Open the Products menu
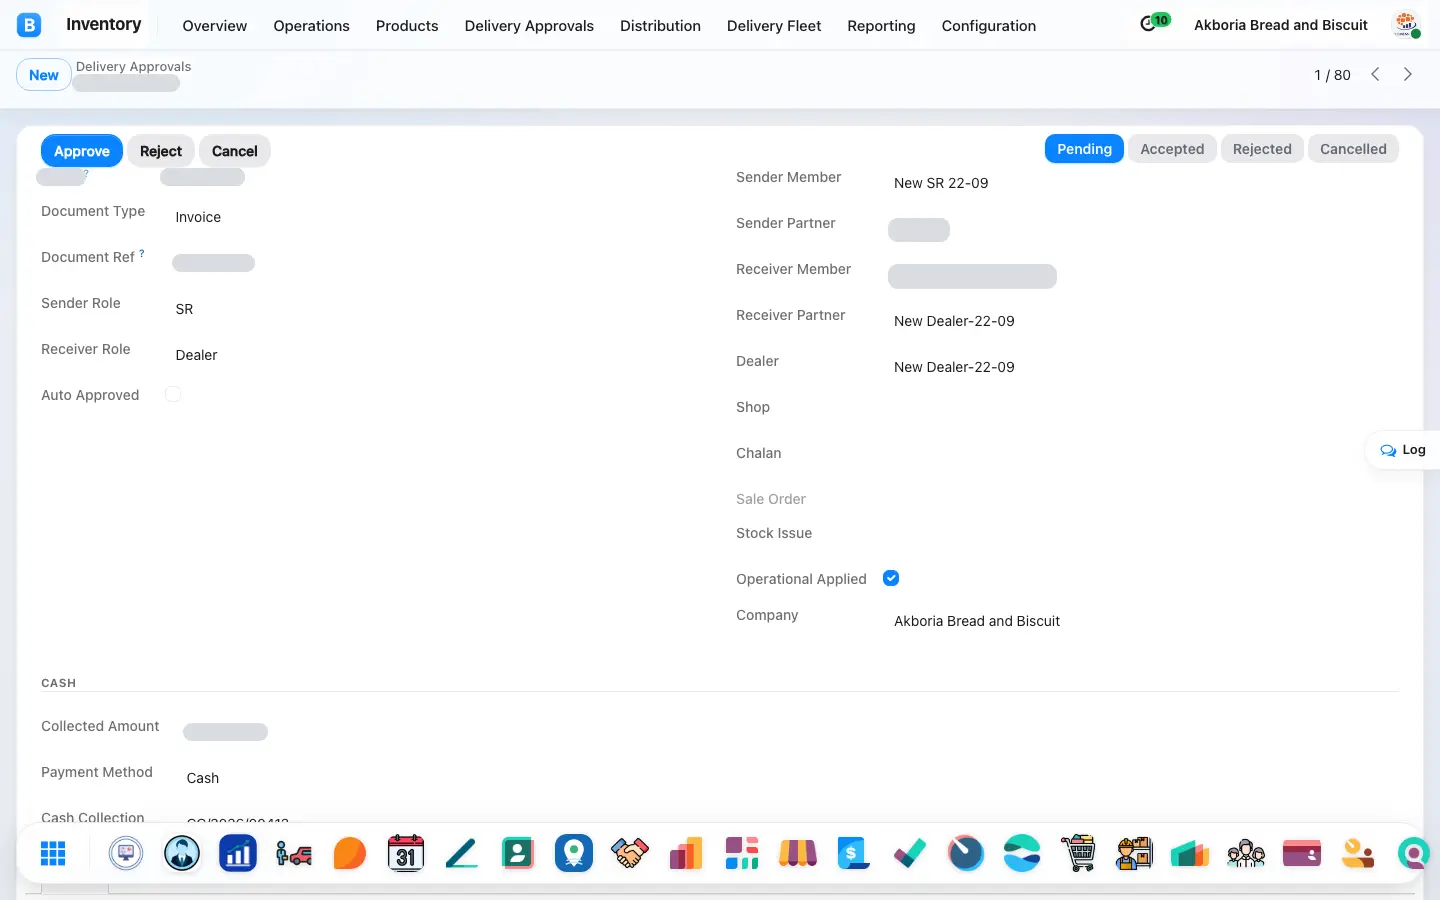Screen dimensions: 1440x900 [x=407, y=26]
